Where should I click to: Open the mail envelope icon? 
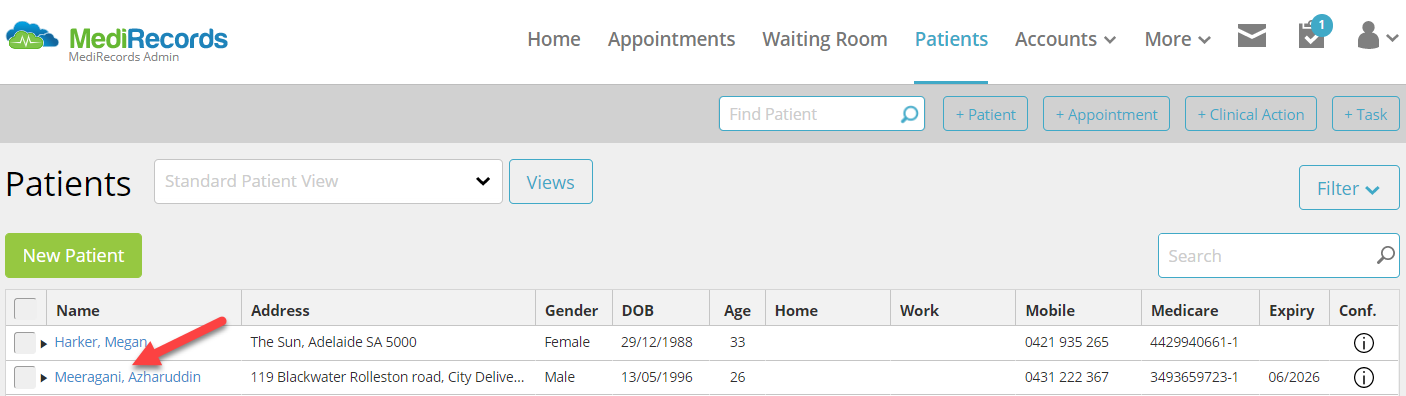click(1252, 37)
